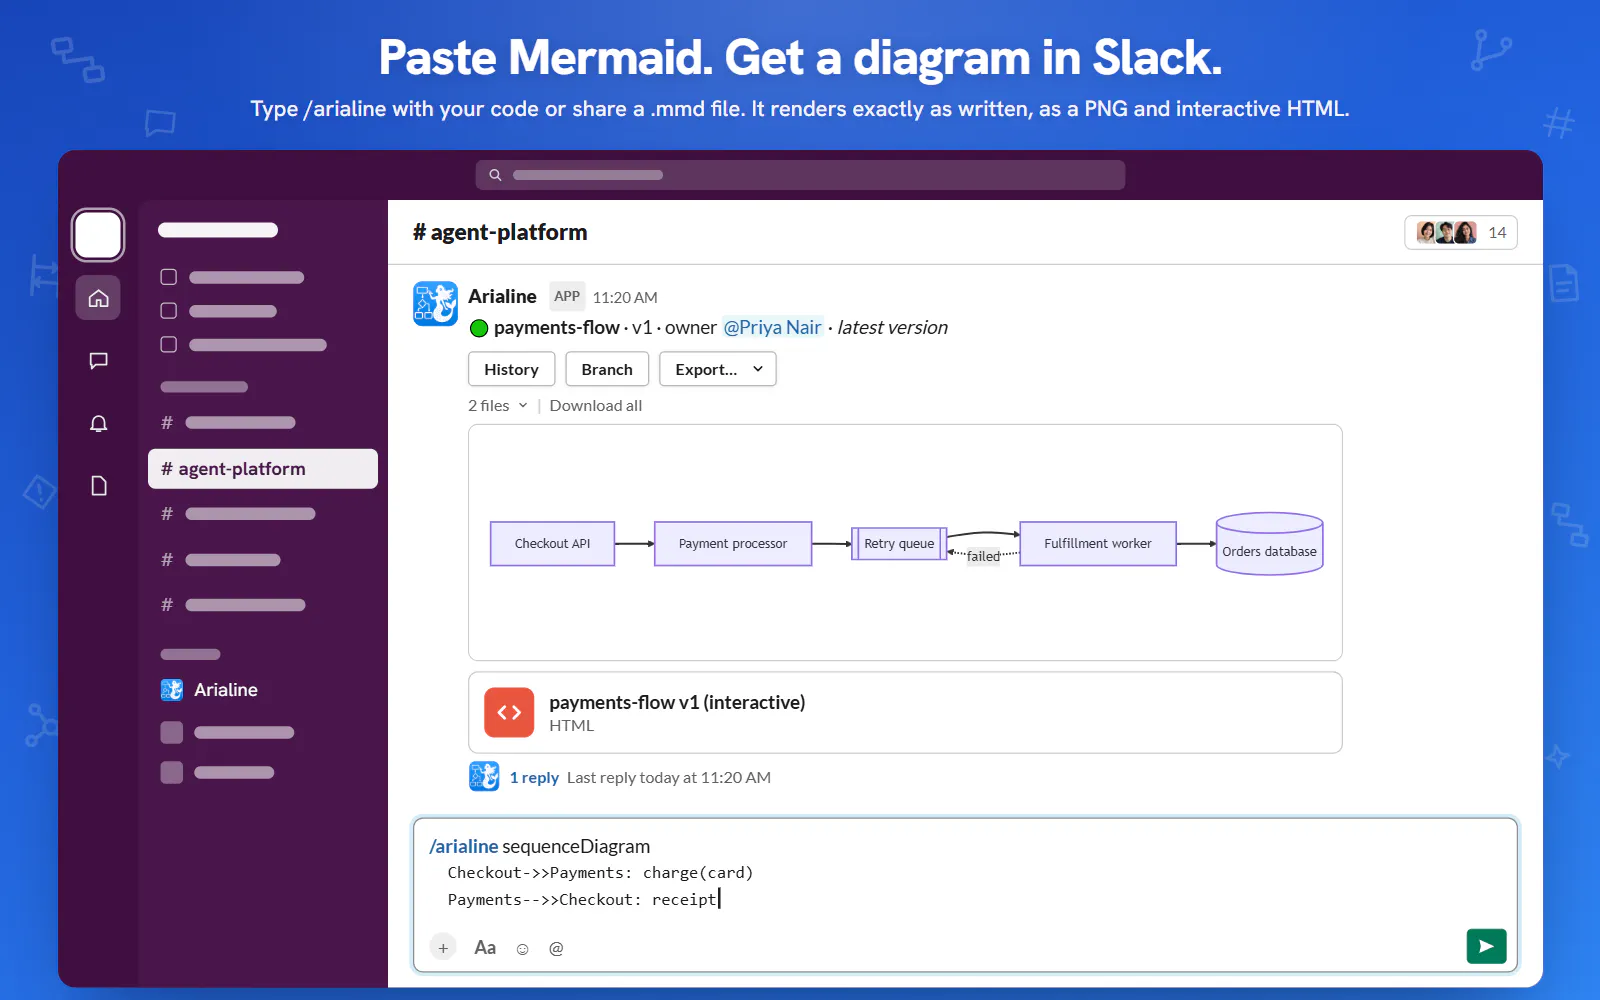The height and width of the screenshot is (1000, 1600).
Task: Click the plus attachment button in composer
Action: click(x=443, y=947)
